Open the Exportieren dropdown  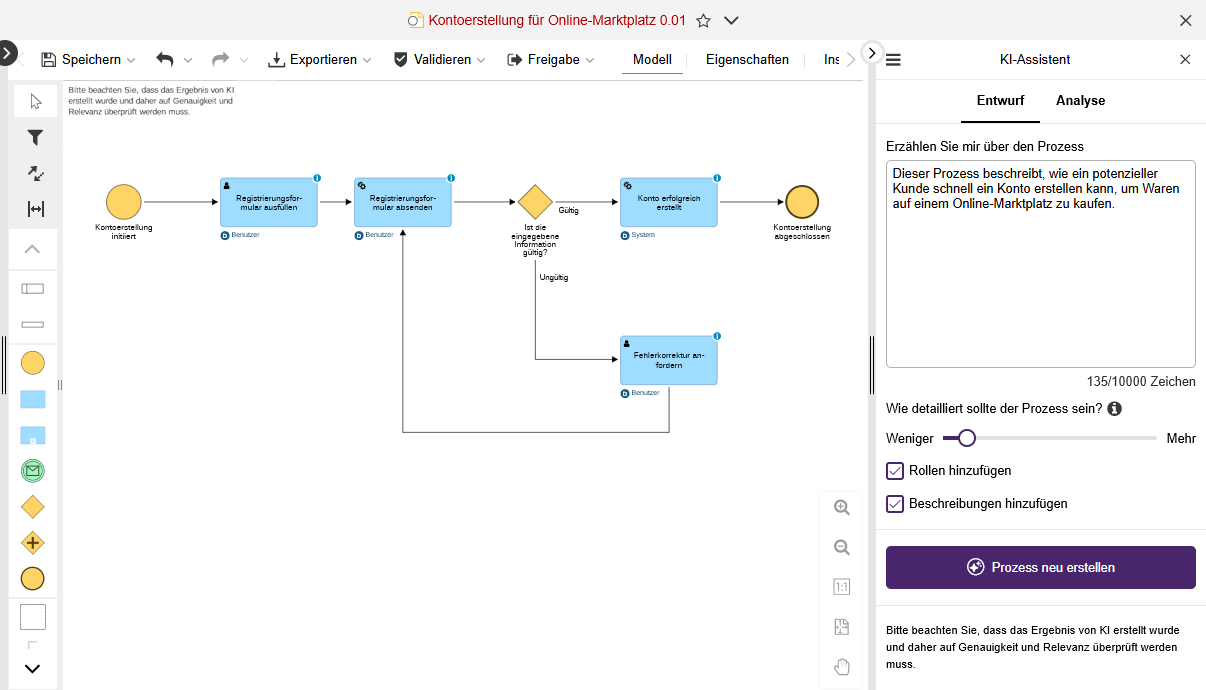point(320,60)
